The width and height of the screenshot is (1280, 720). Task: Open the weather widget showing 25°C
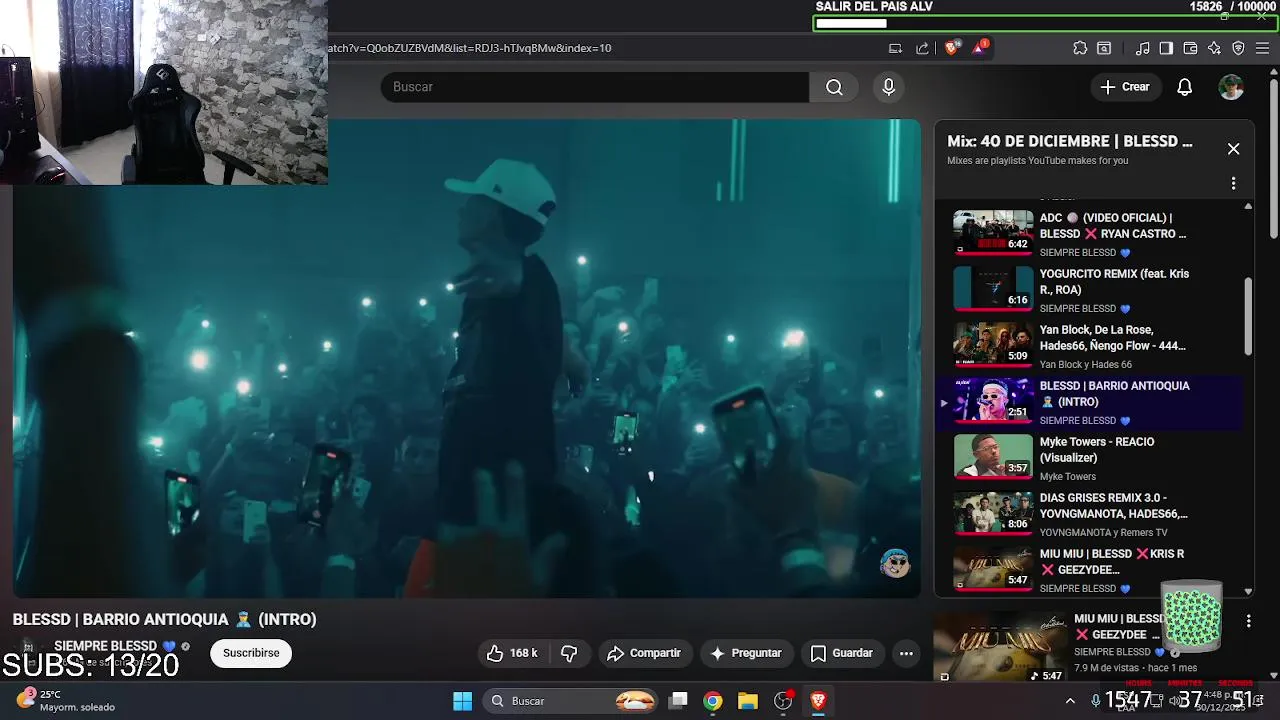pos(66,700)
